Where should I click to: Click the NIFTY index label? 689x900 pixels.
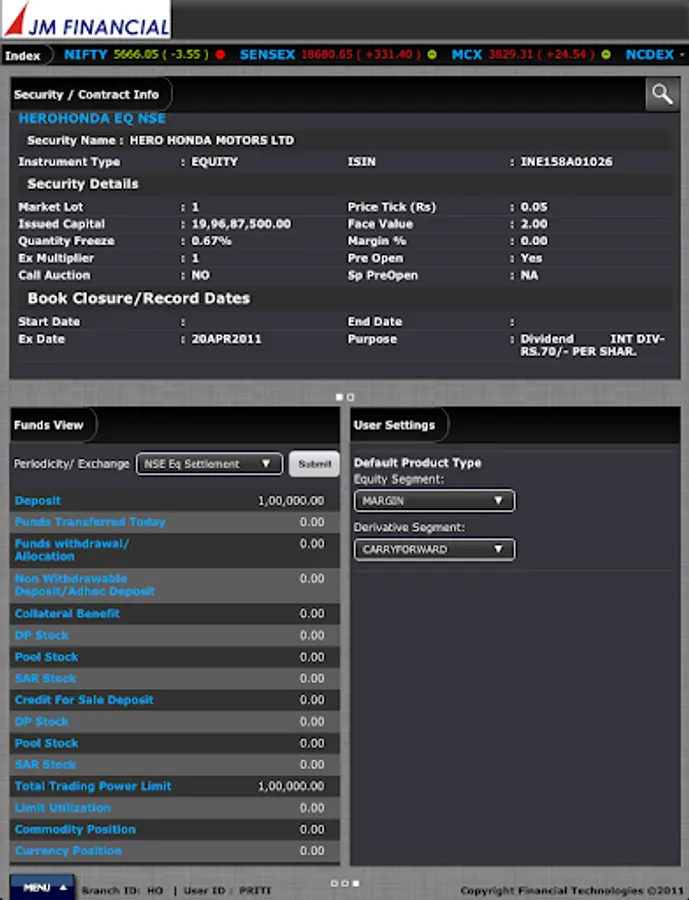86,55
